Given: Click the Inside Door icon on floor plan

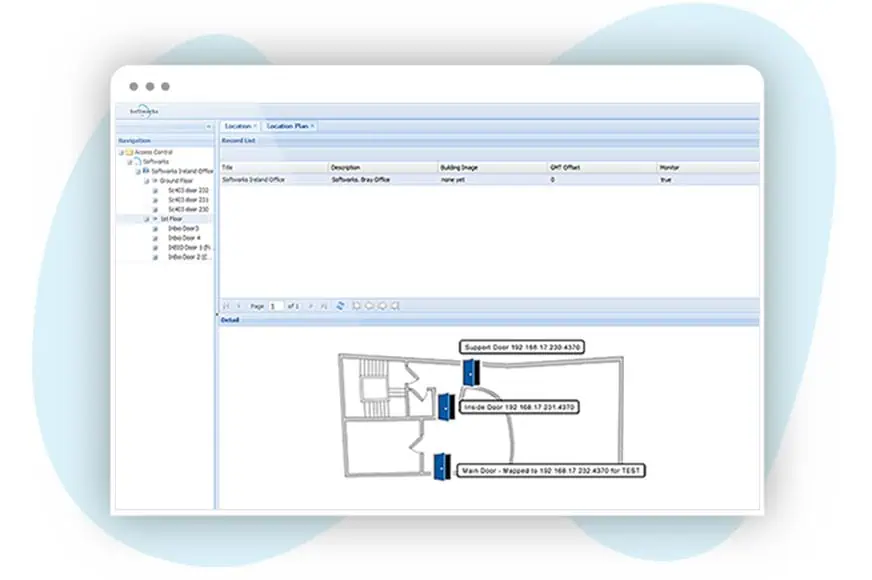Looking at the screenshot, I should coord(446,407).
